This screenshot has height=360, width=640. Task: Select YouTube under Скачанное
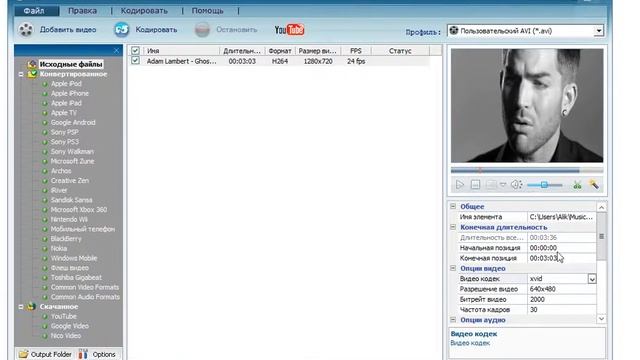coord(64,316)
